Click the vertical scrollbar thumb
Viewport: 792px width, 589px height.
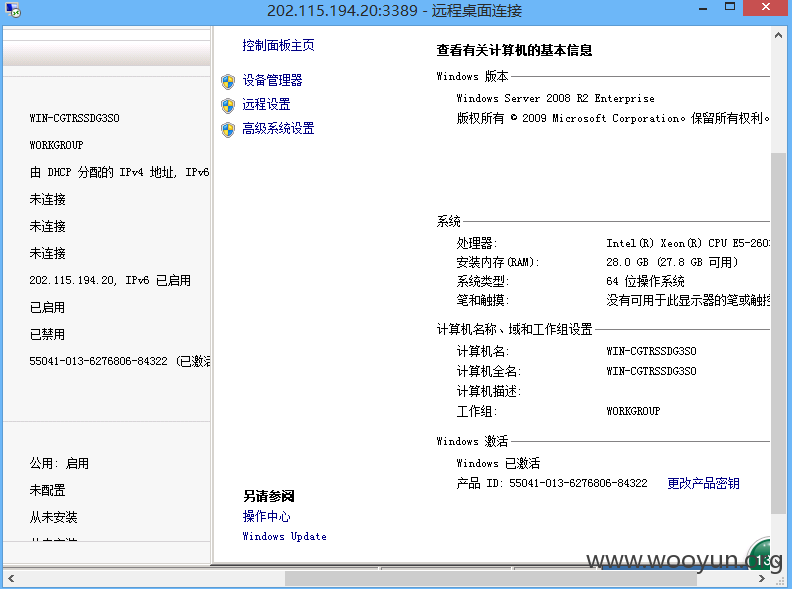point(778,333)
